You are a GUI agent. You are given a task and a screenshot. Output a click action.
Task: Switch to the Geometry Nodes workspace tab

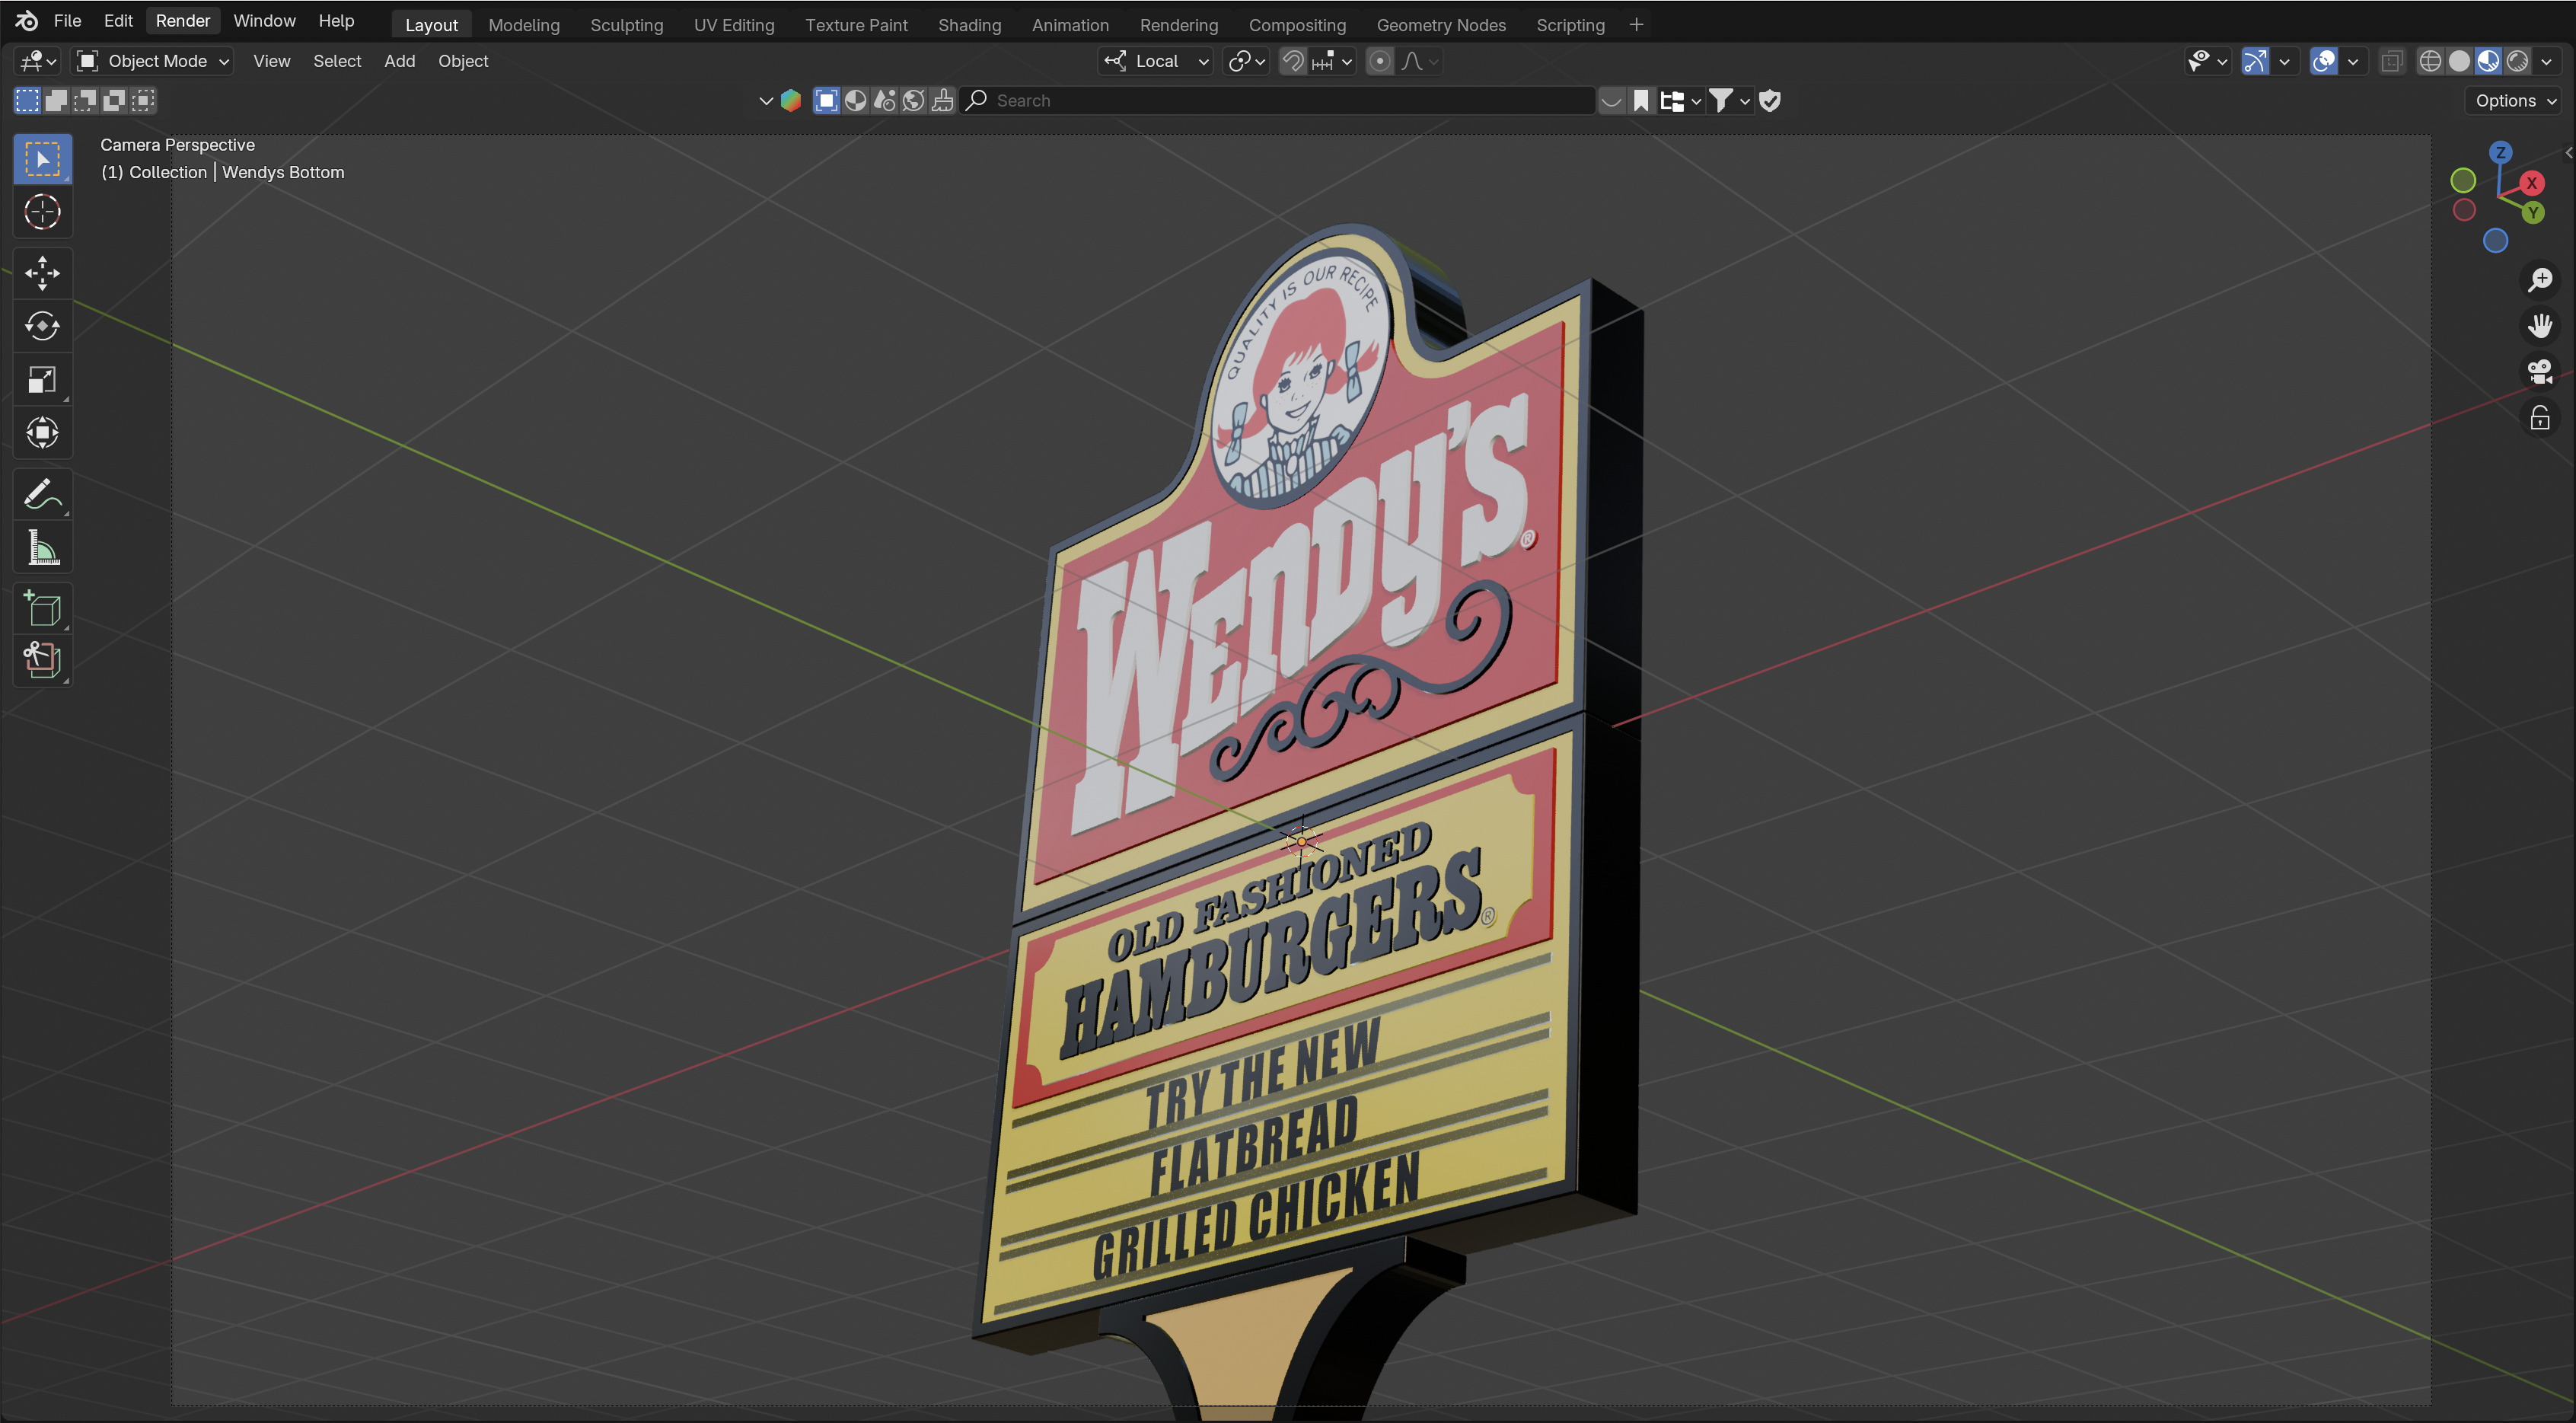(1440, 25)
